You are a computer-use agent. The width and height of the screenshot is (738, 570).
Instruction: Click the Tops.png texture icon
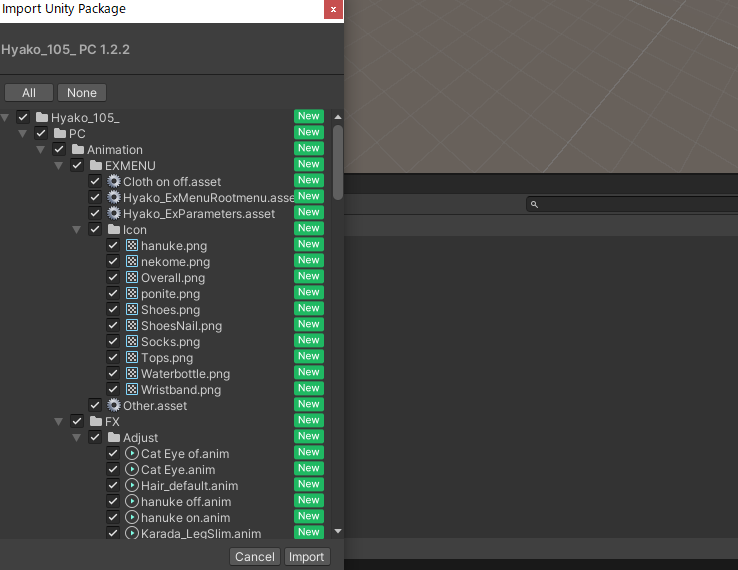click(132, 357)
